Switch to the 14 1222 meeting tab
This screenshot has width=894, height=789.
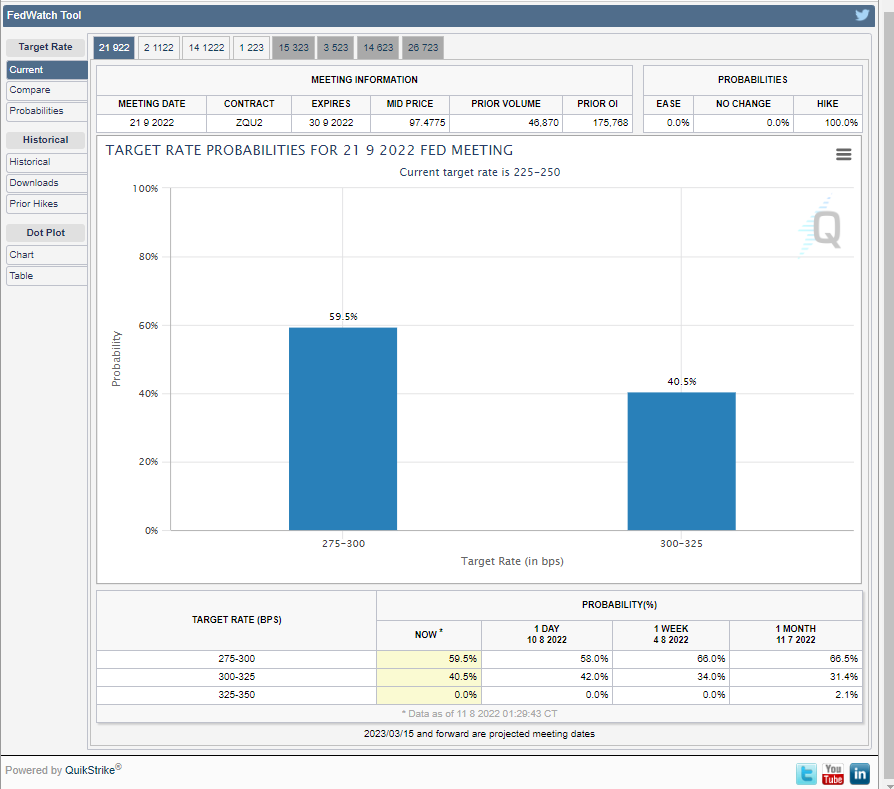tap(206, 48)
